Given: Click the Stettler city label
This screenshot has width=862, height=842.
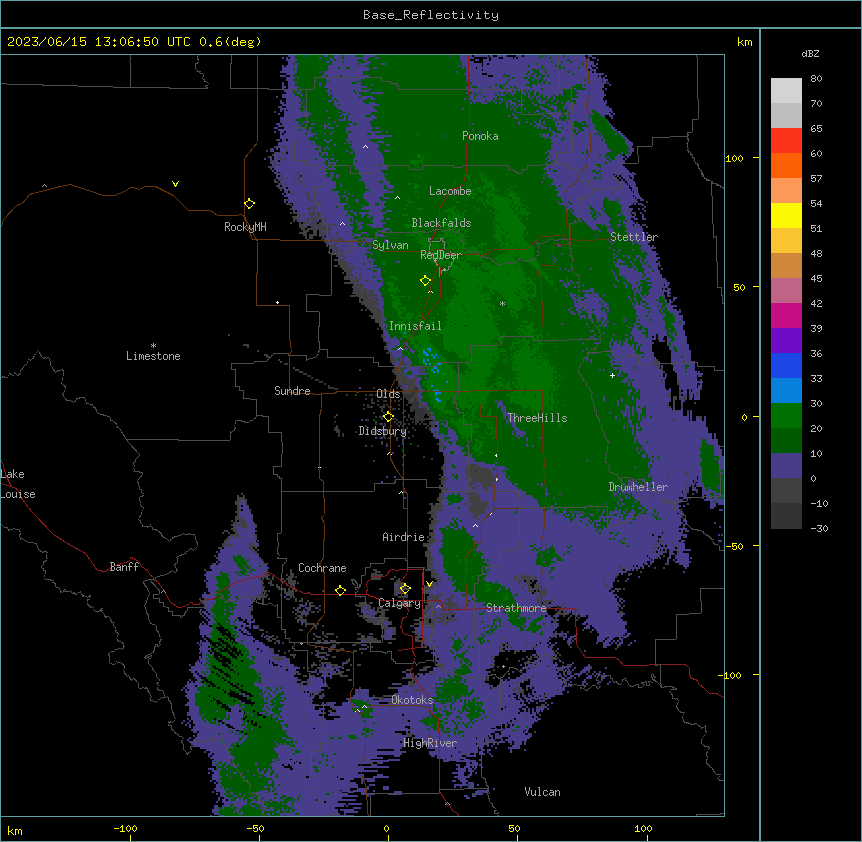Looking at the screenshot, I should click(634, 237).
